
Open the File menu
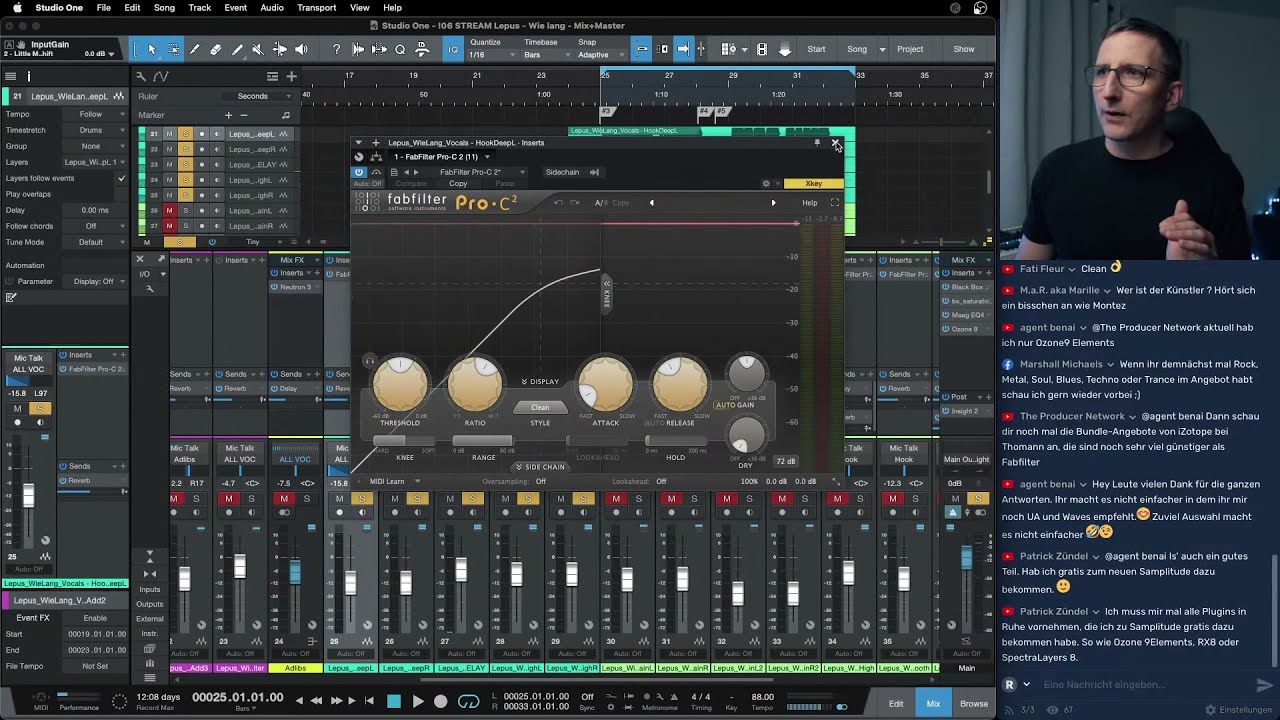point(104,8)
